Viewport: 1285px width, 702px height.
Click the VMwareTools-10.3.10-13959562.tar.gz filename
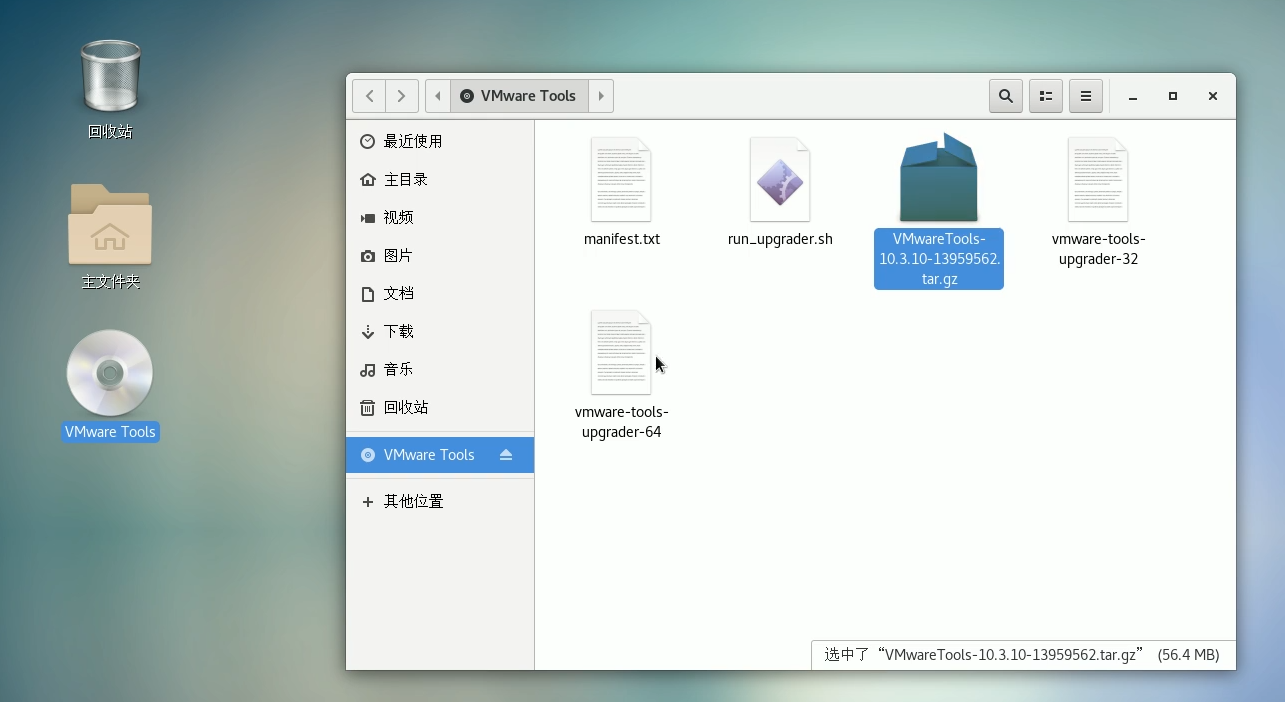click(939, 259)
